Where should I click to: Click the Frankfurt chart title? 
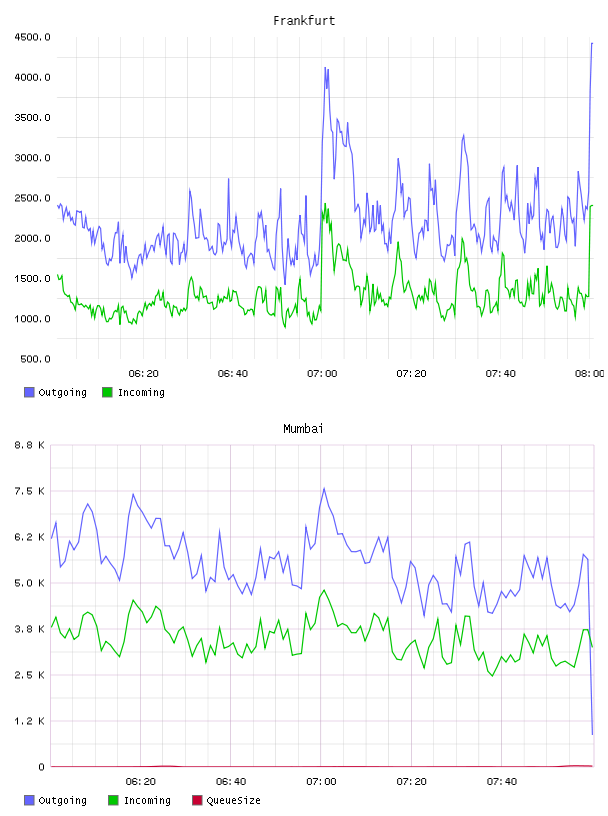click(304, 21)
